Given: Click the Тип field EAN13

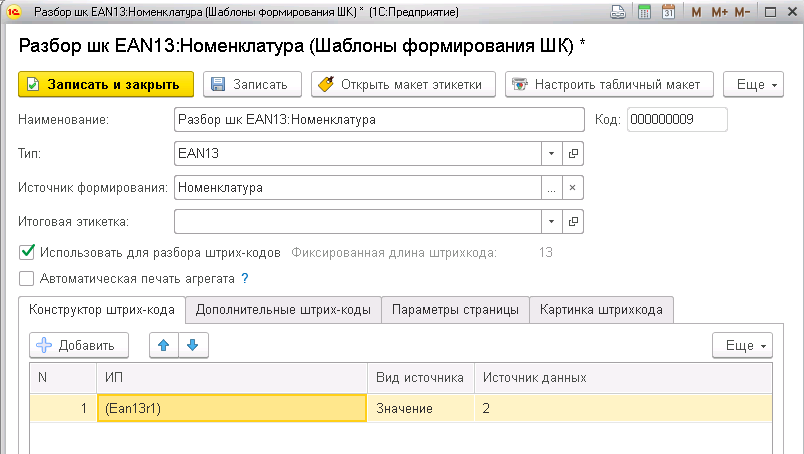Looking at the screenshot, I should pos(358,153).
